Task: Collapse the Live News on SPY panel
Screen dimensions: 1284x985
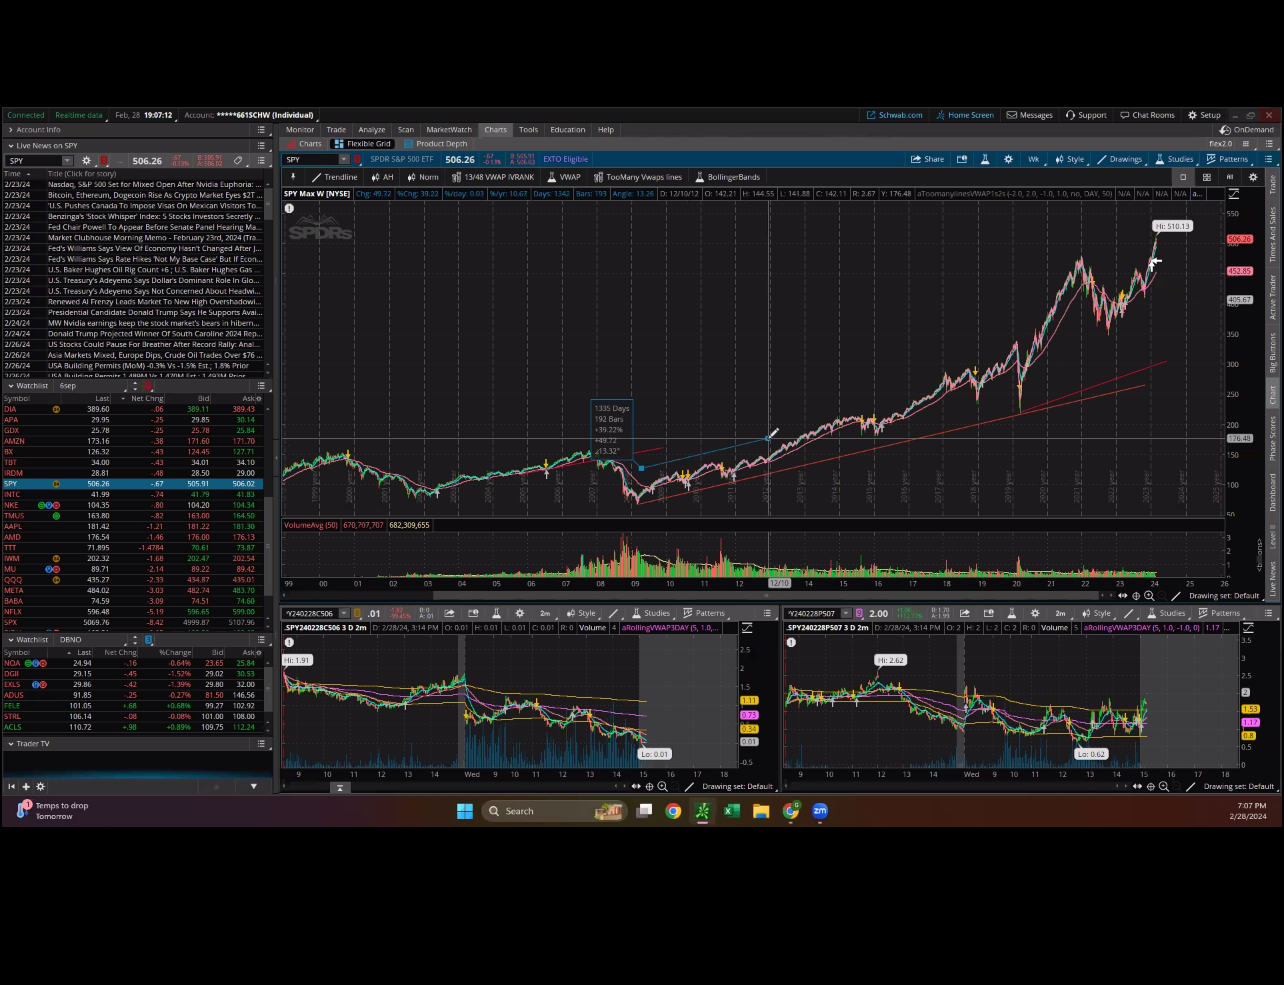Action: 12,145
